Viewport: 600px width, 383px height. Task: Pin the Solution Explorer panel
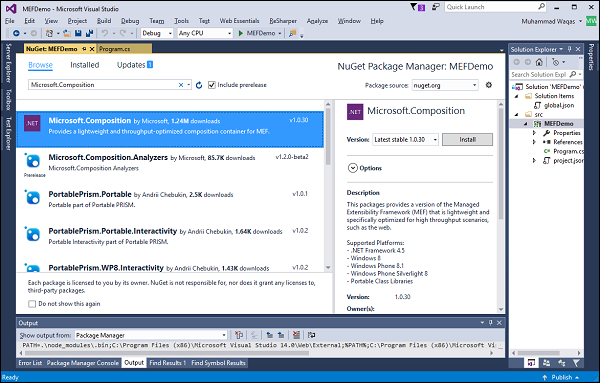click(569, 49)
